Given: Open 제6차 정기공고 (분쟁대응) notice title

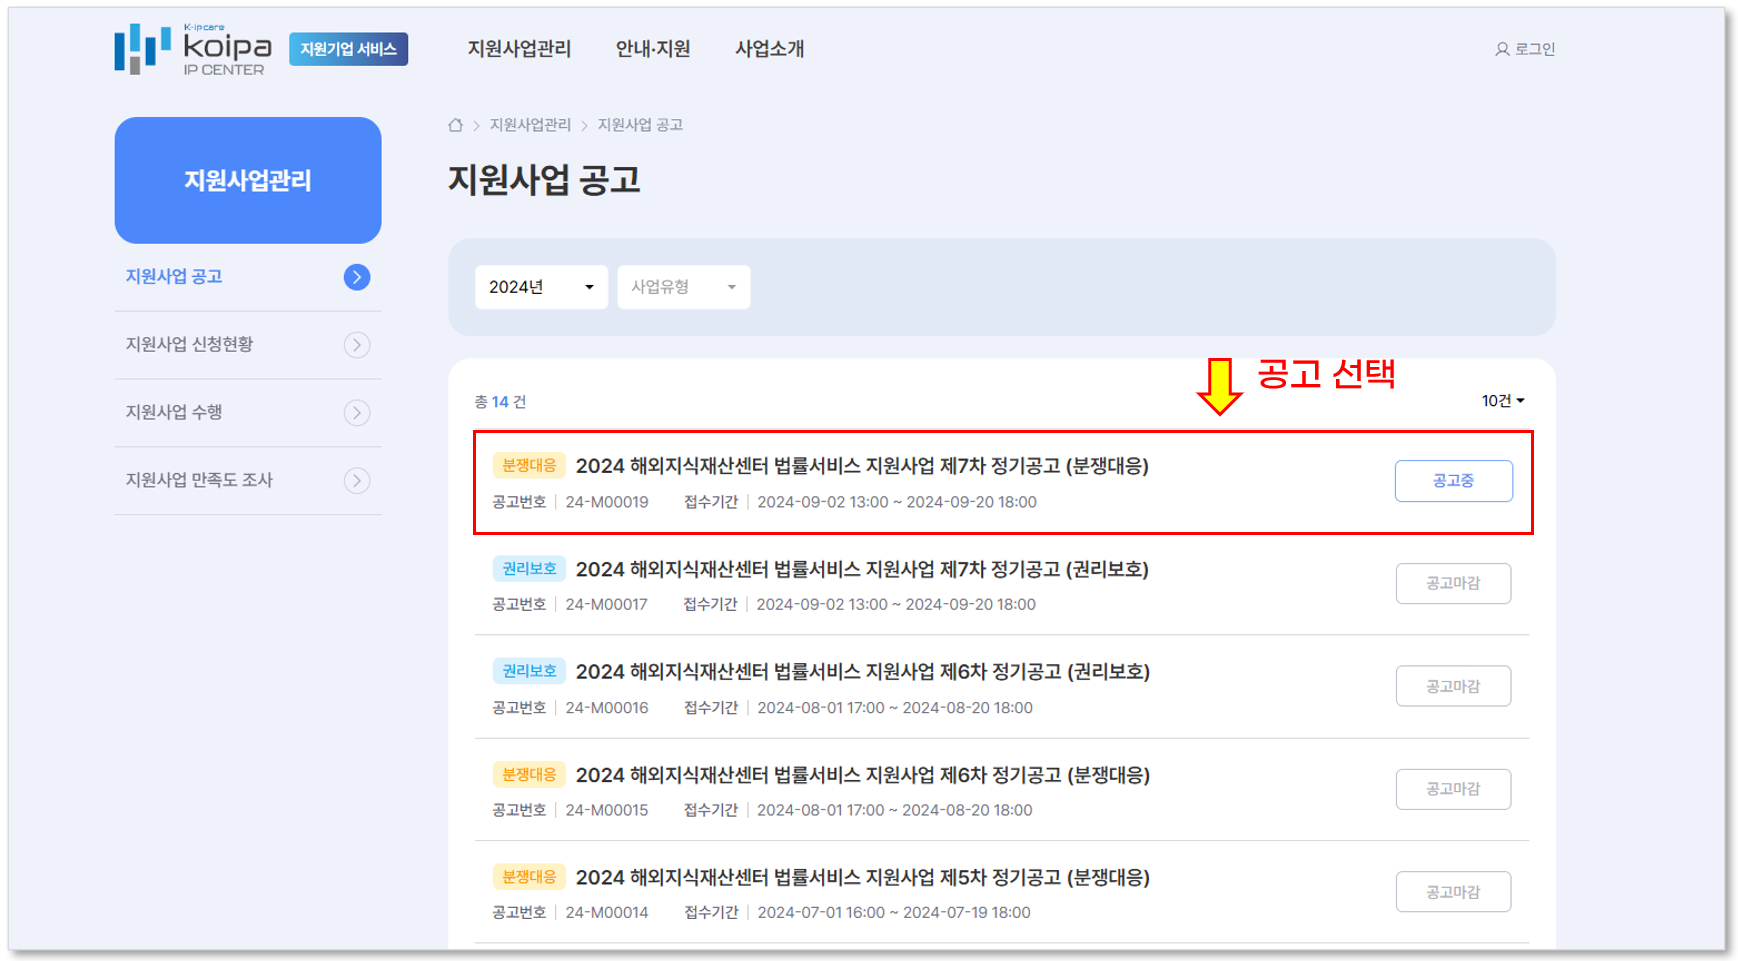Looking at the screenshot, I should pos(863,775).
